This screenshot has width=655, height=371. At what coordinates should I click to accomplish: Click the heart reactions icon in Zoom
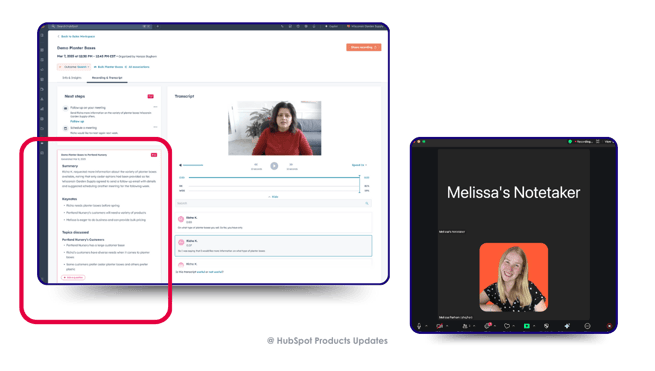coord(507,326)
